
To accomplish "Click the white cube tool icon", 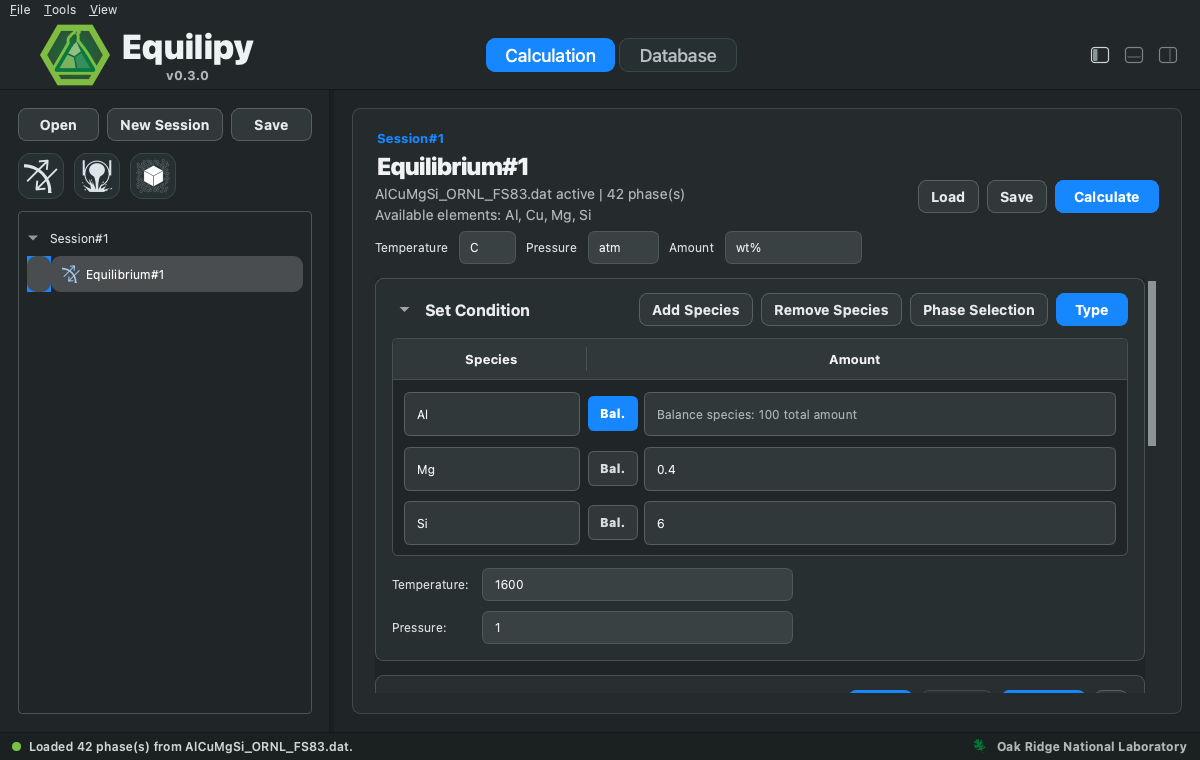I will pyautogui.click(x=153, y=176).
